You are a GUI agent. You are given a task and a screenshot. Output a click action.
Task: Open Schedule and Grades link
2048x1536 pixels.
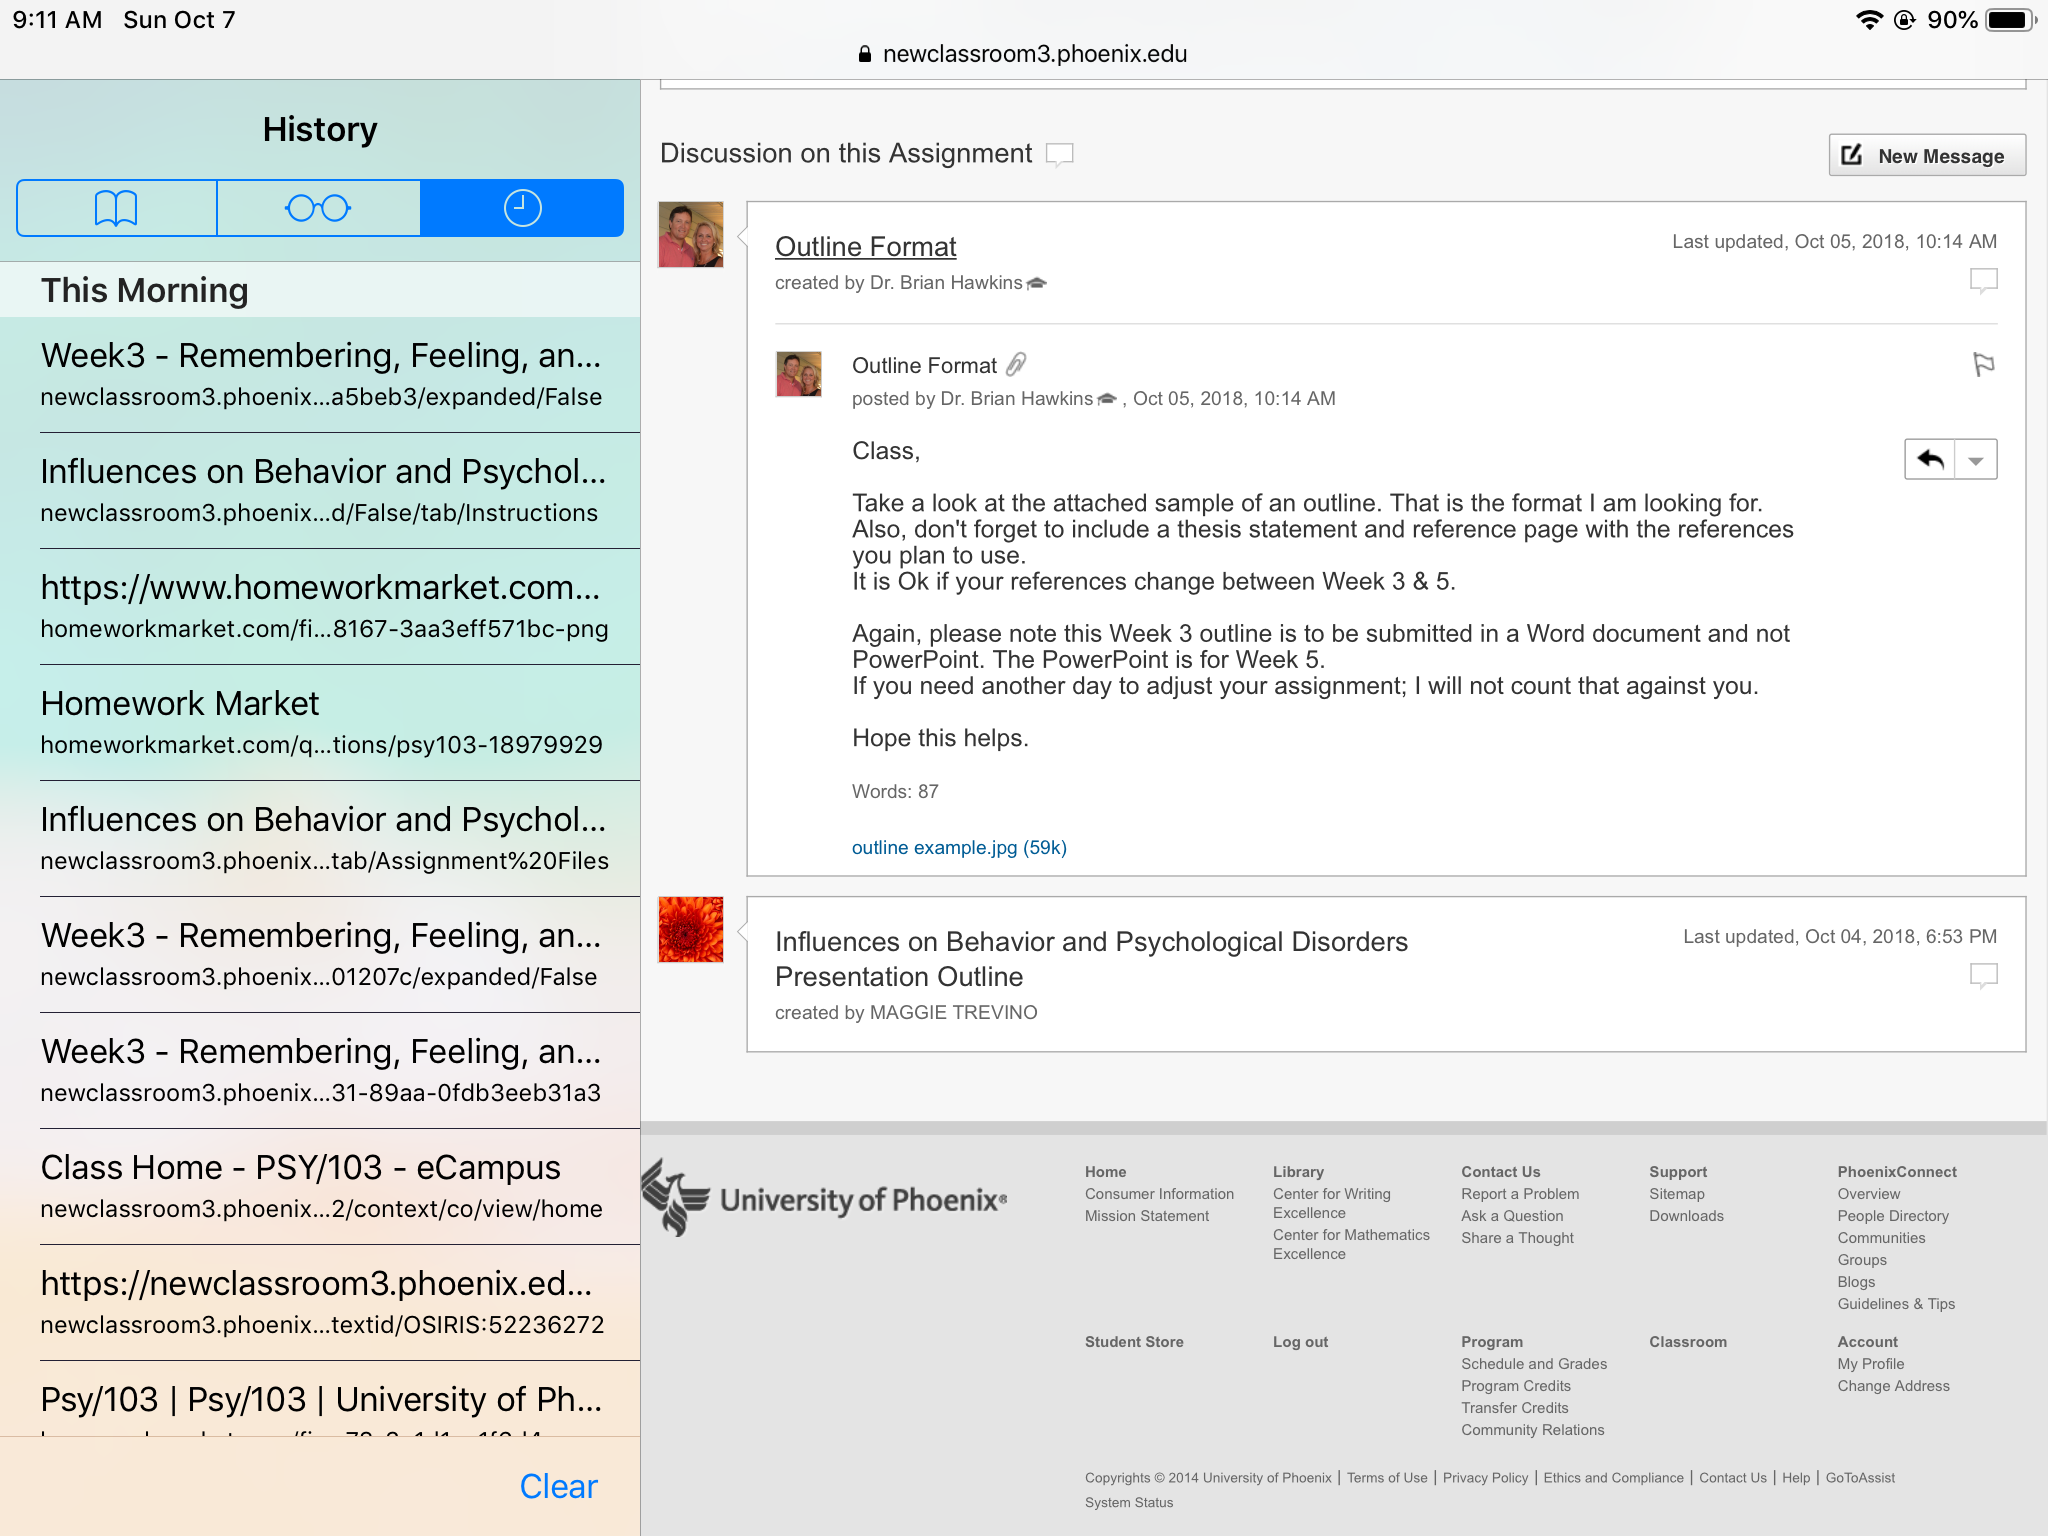1534,1364
